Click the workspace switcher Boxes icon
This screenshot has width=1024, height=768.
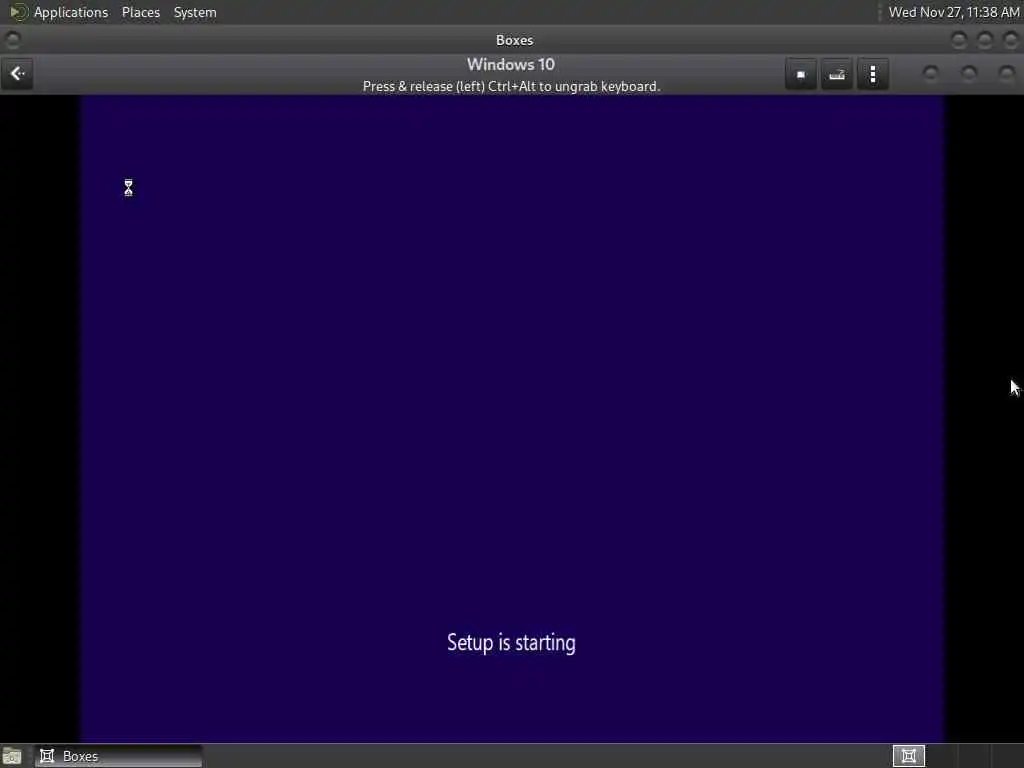click(908, 756)
